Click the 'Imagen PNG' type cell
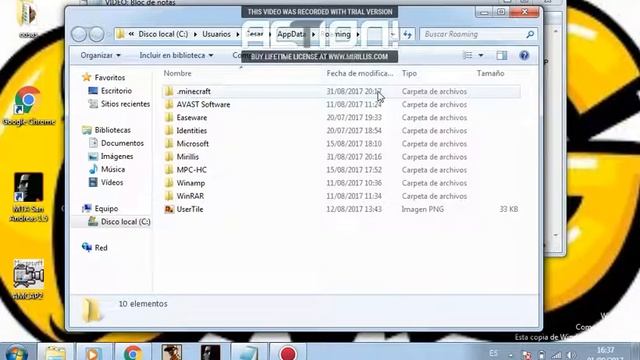The image size is (640, 360). pos(422,209)
